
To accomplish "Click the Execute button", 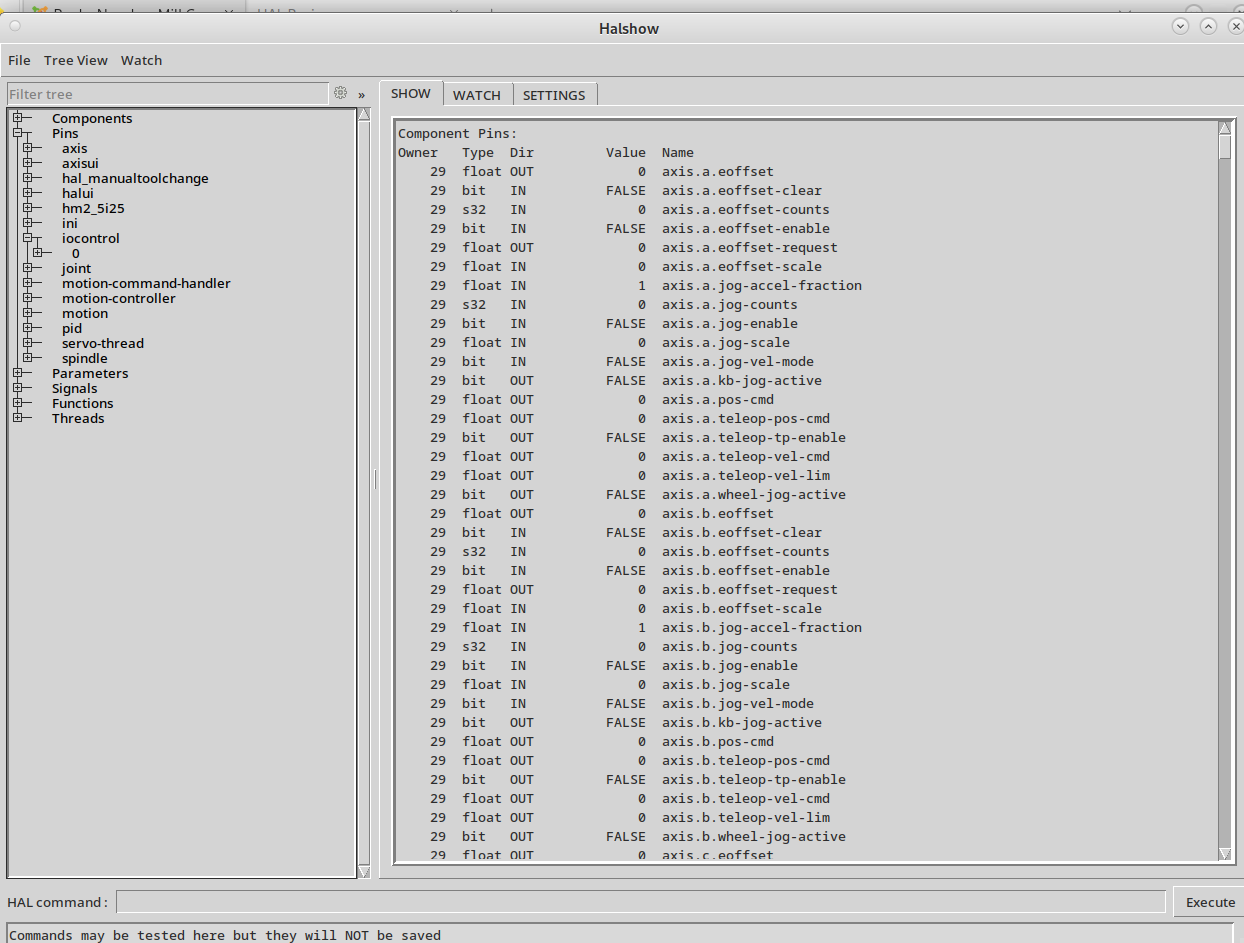I will pos(1210,902).
